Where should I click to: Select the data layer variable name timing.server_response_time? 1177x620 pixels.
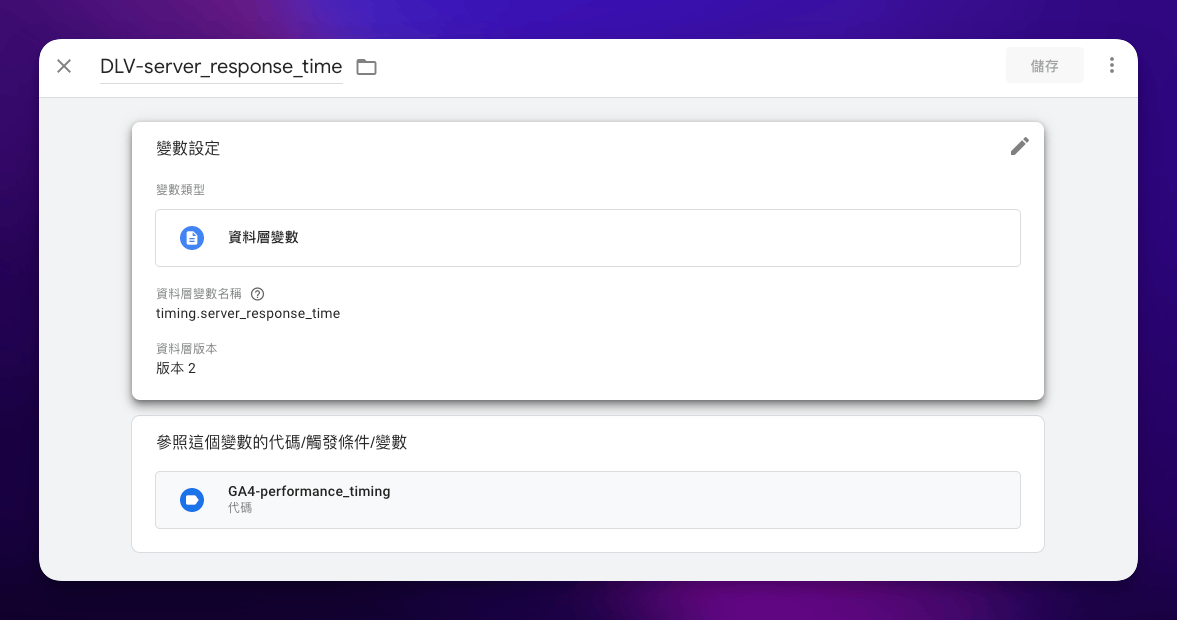[247, 313]
